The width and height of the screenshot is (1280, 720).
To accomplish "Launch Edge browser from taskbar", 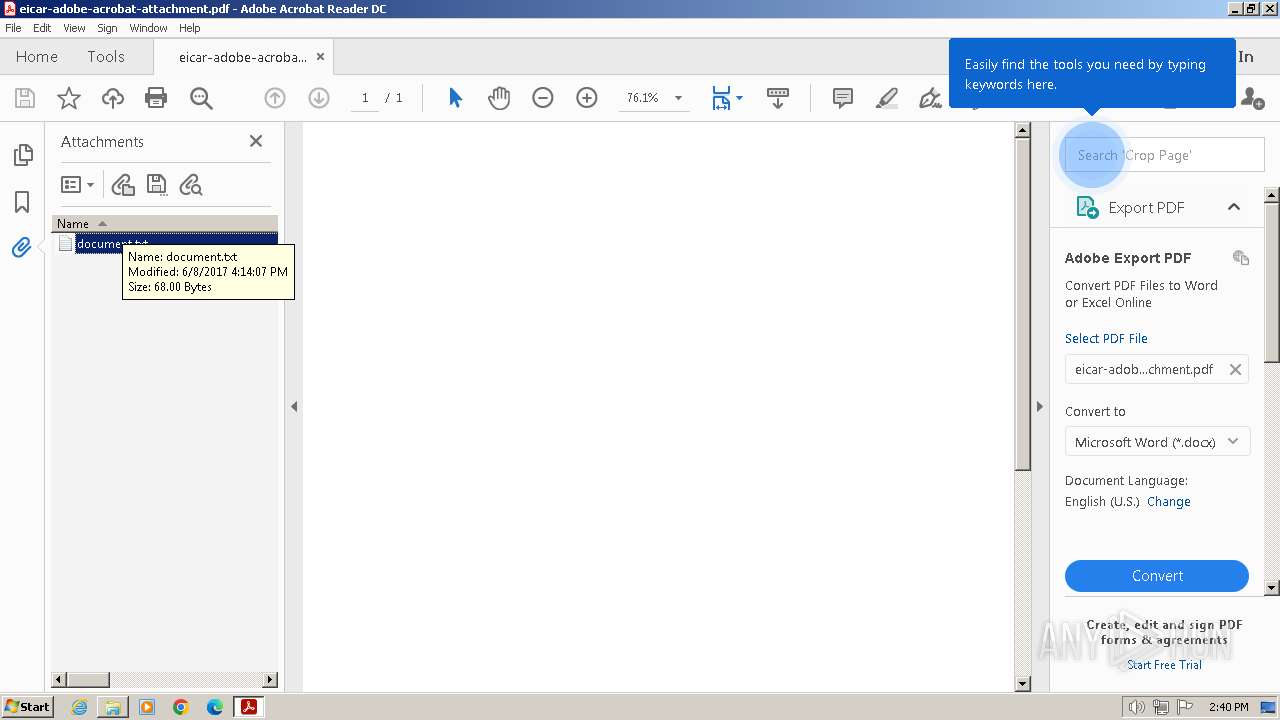I will point(215,707).
